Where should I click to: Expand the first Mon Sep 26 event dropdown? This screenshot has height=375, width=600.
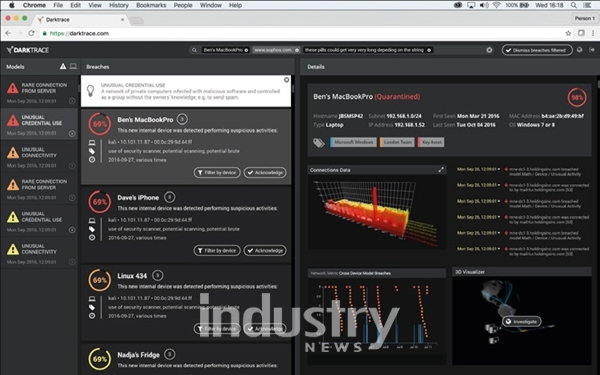click(499, 169)
